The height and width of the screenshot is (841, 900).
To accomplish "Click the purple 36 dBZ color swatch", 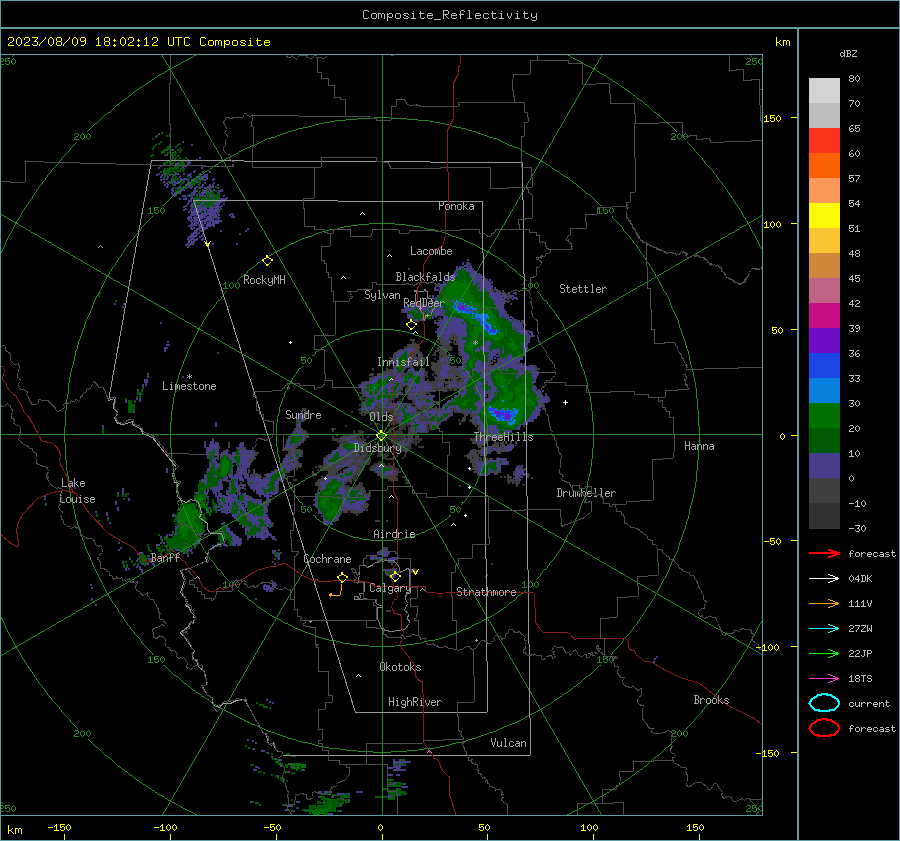I will (824, 340).
